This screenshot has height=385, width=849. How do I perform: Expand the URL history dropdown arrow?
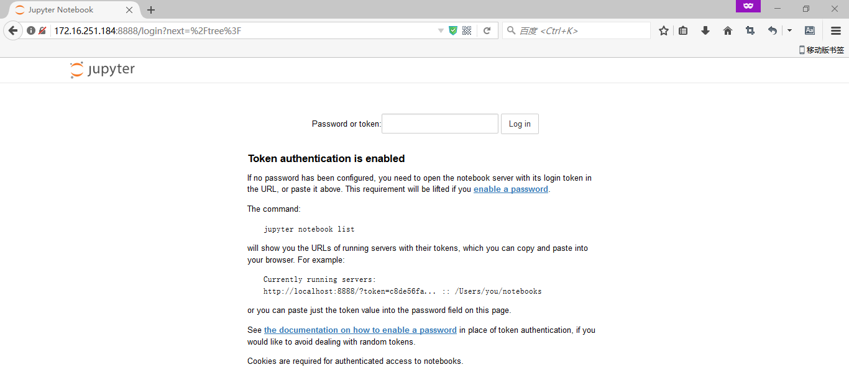pyautogui.click(x=440, y=31)
